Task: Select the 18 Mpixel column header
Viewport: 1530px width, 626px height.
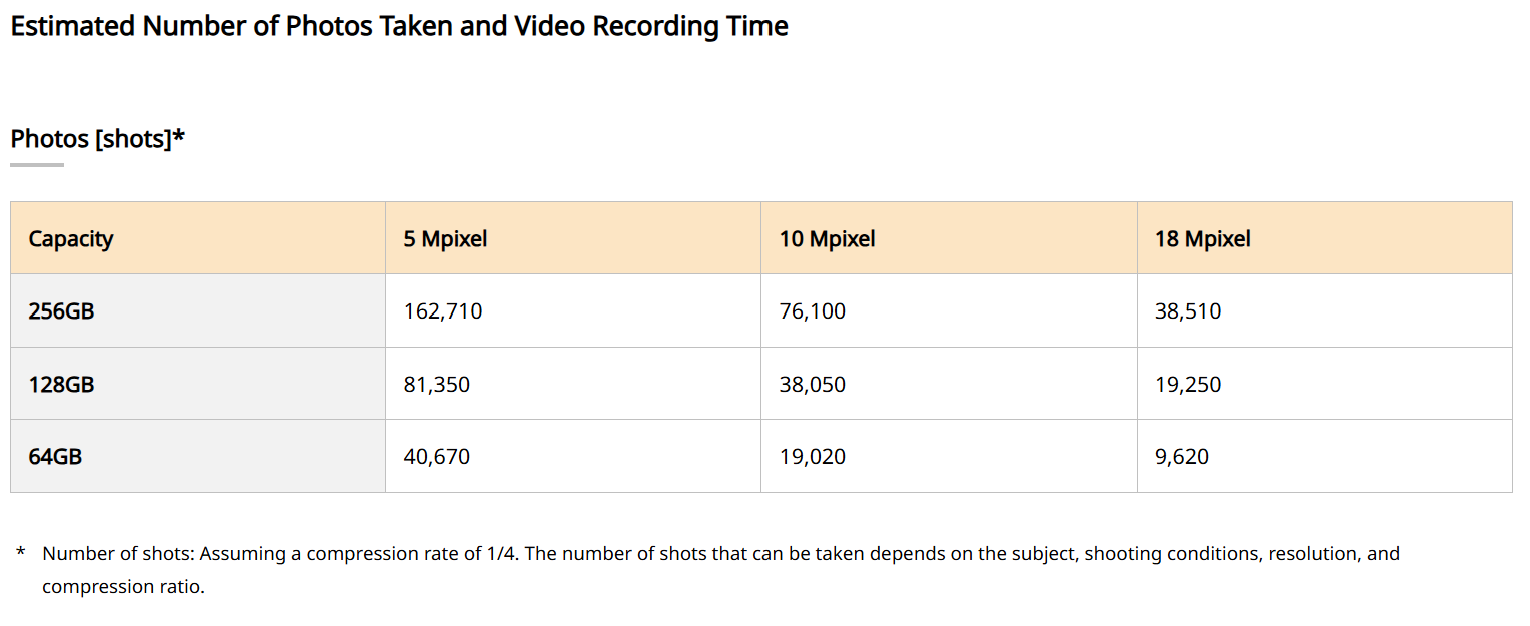Action: tap(1202, 239)
